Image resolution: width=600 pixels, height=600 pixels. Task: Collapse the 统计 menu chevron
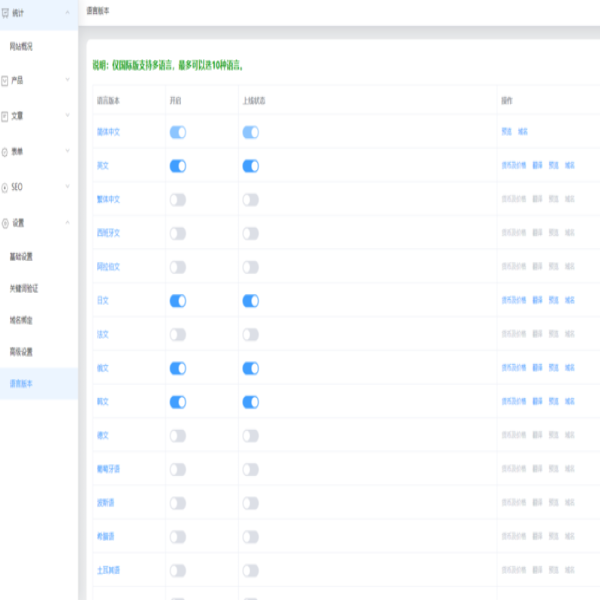(67, 12)
